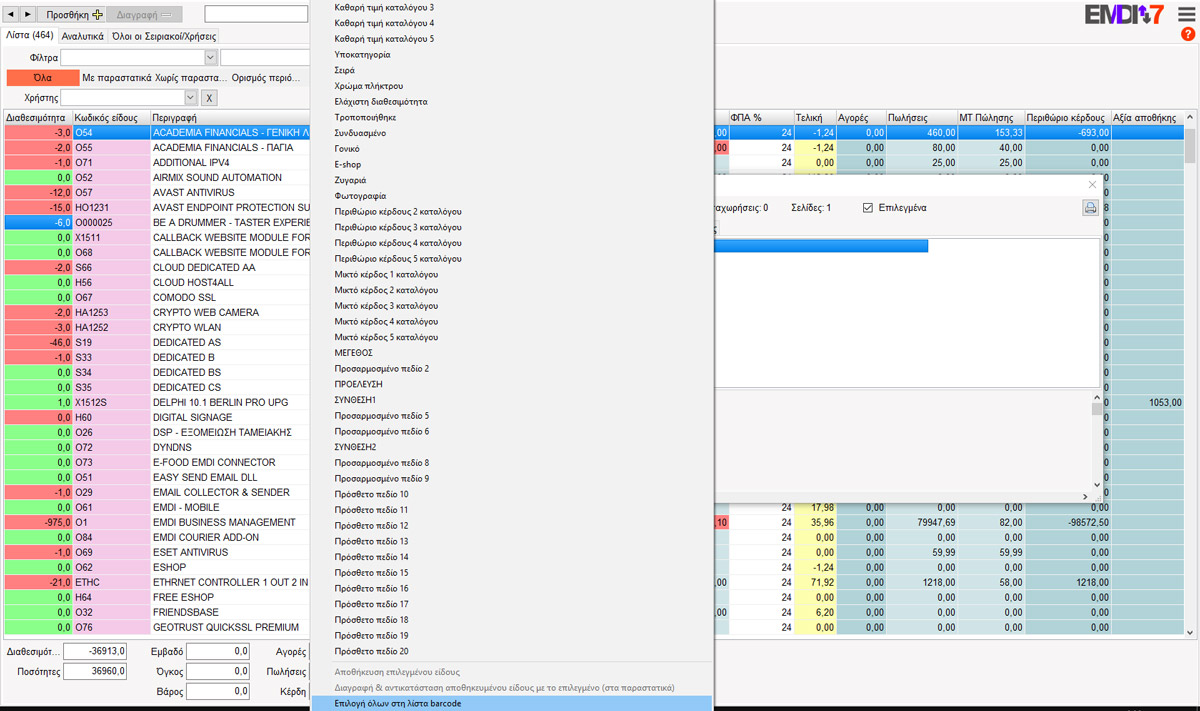Go to the previous record arrow
The height and width of the screenshot is (711, 1200).
[x=12, y=15]
